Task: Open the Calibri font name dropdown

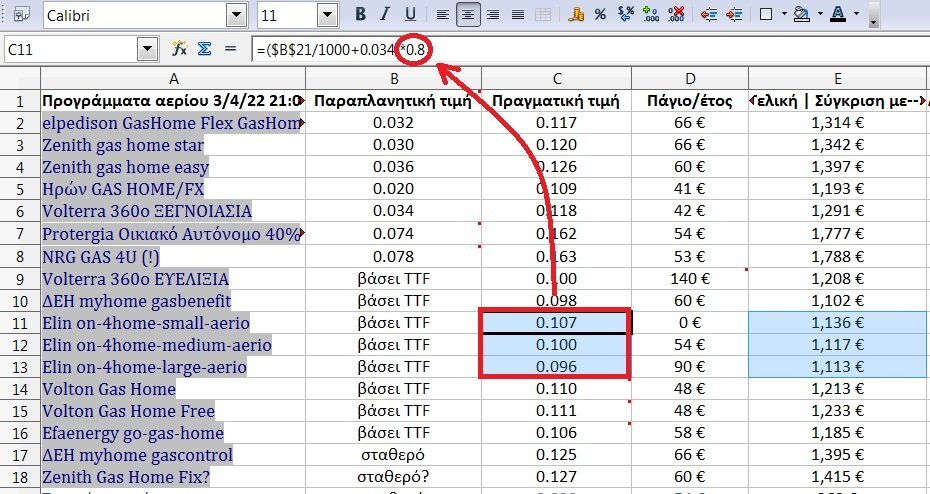Action: 237,15
